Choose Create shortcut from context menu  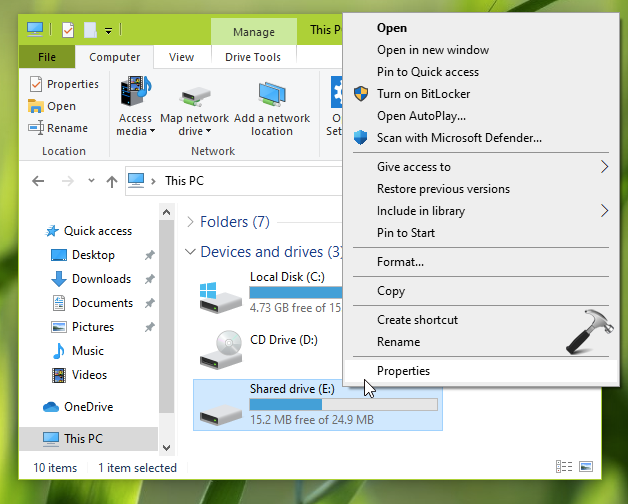481,320
